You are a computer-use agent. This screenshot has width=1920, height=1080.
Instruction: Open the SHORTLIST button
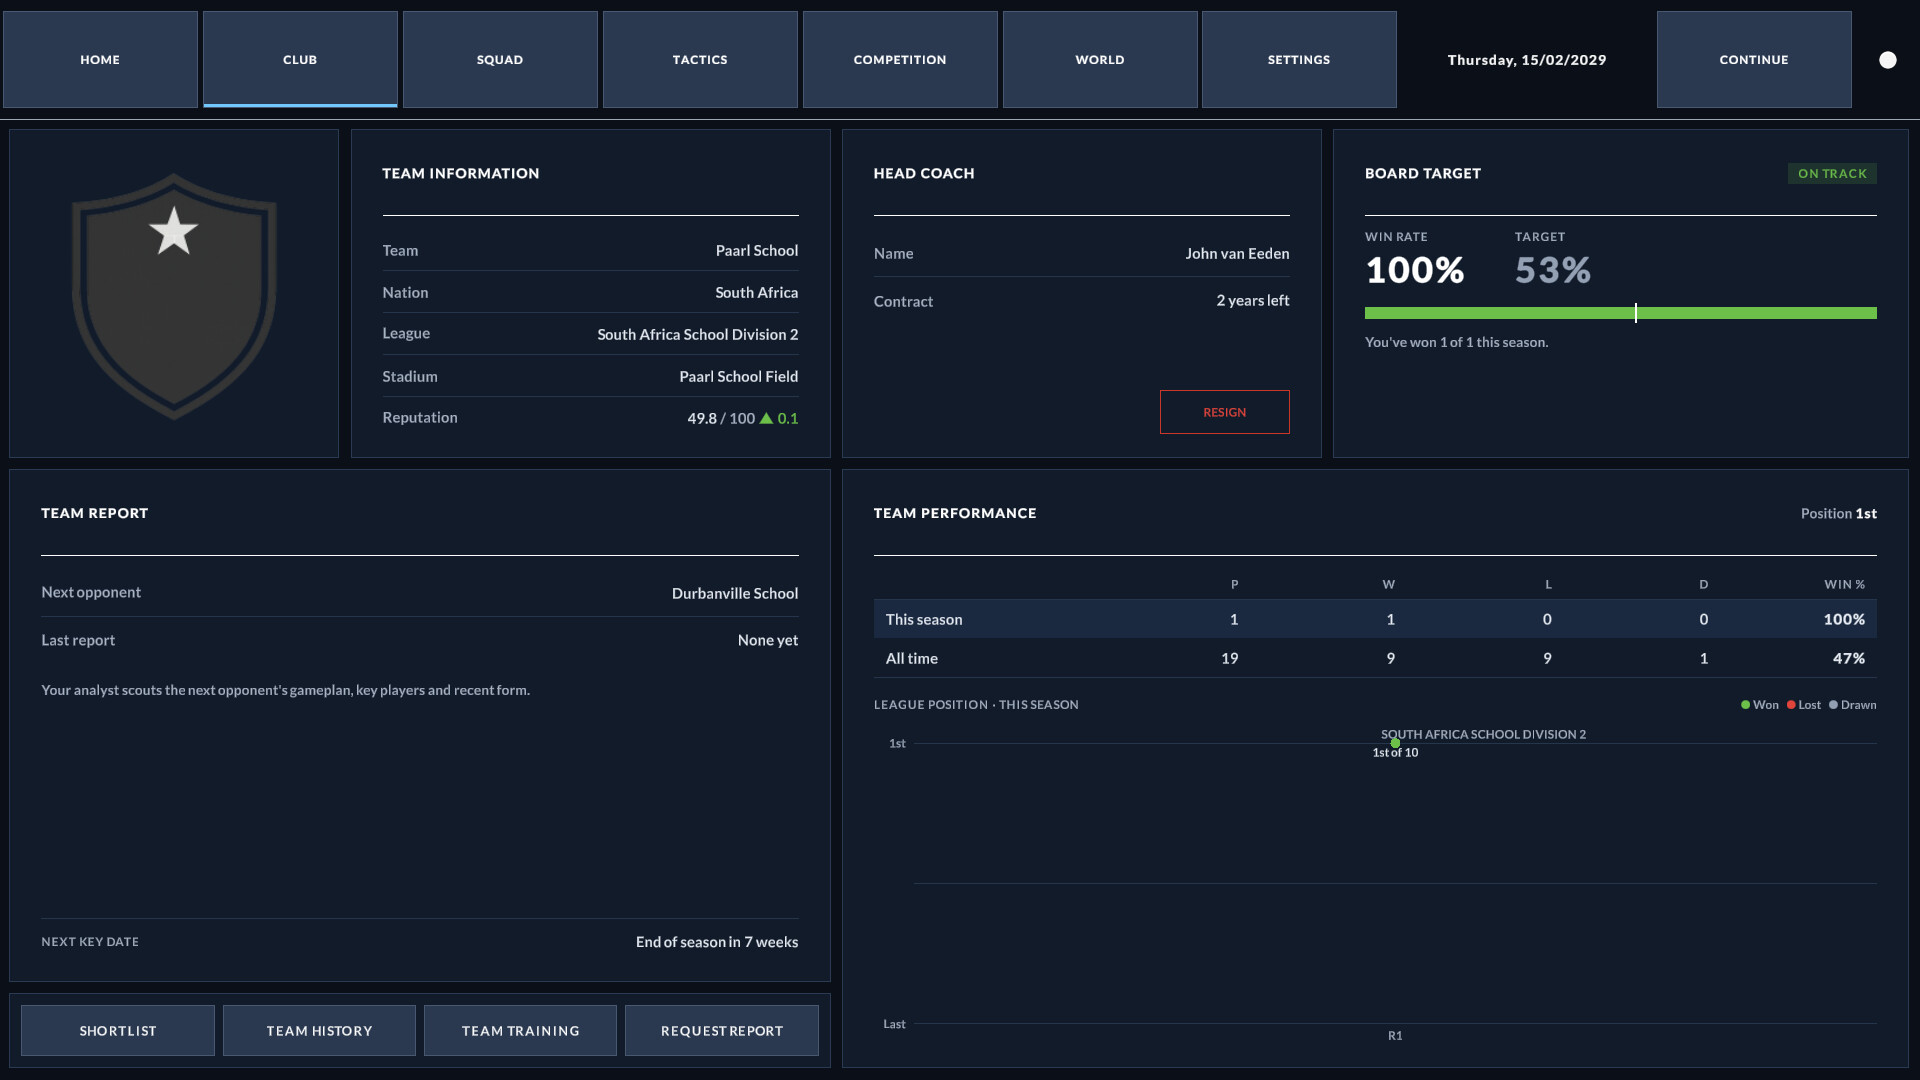pyautogui.click(x=118, y=1031)
